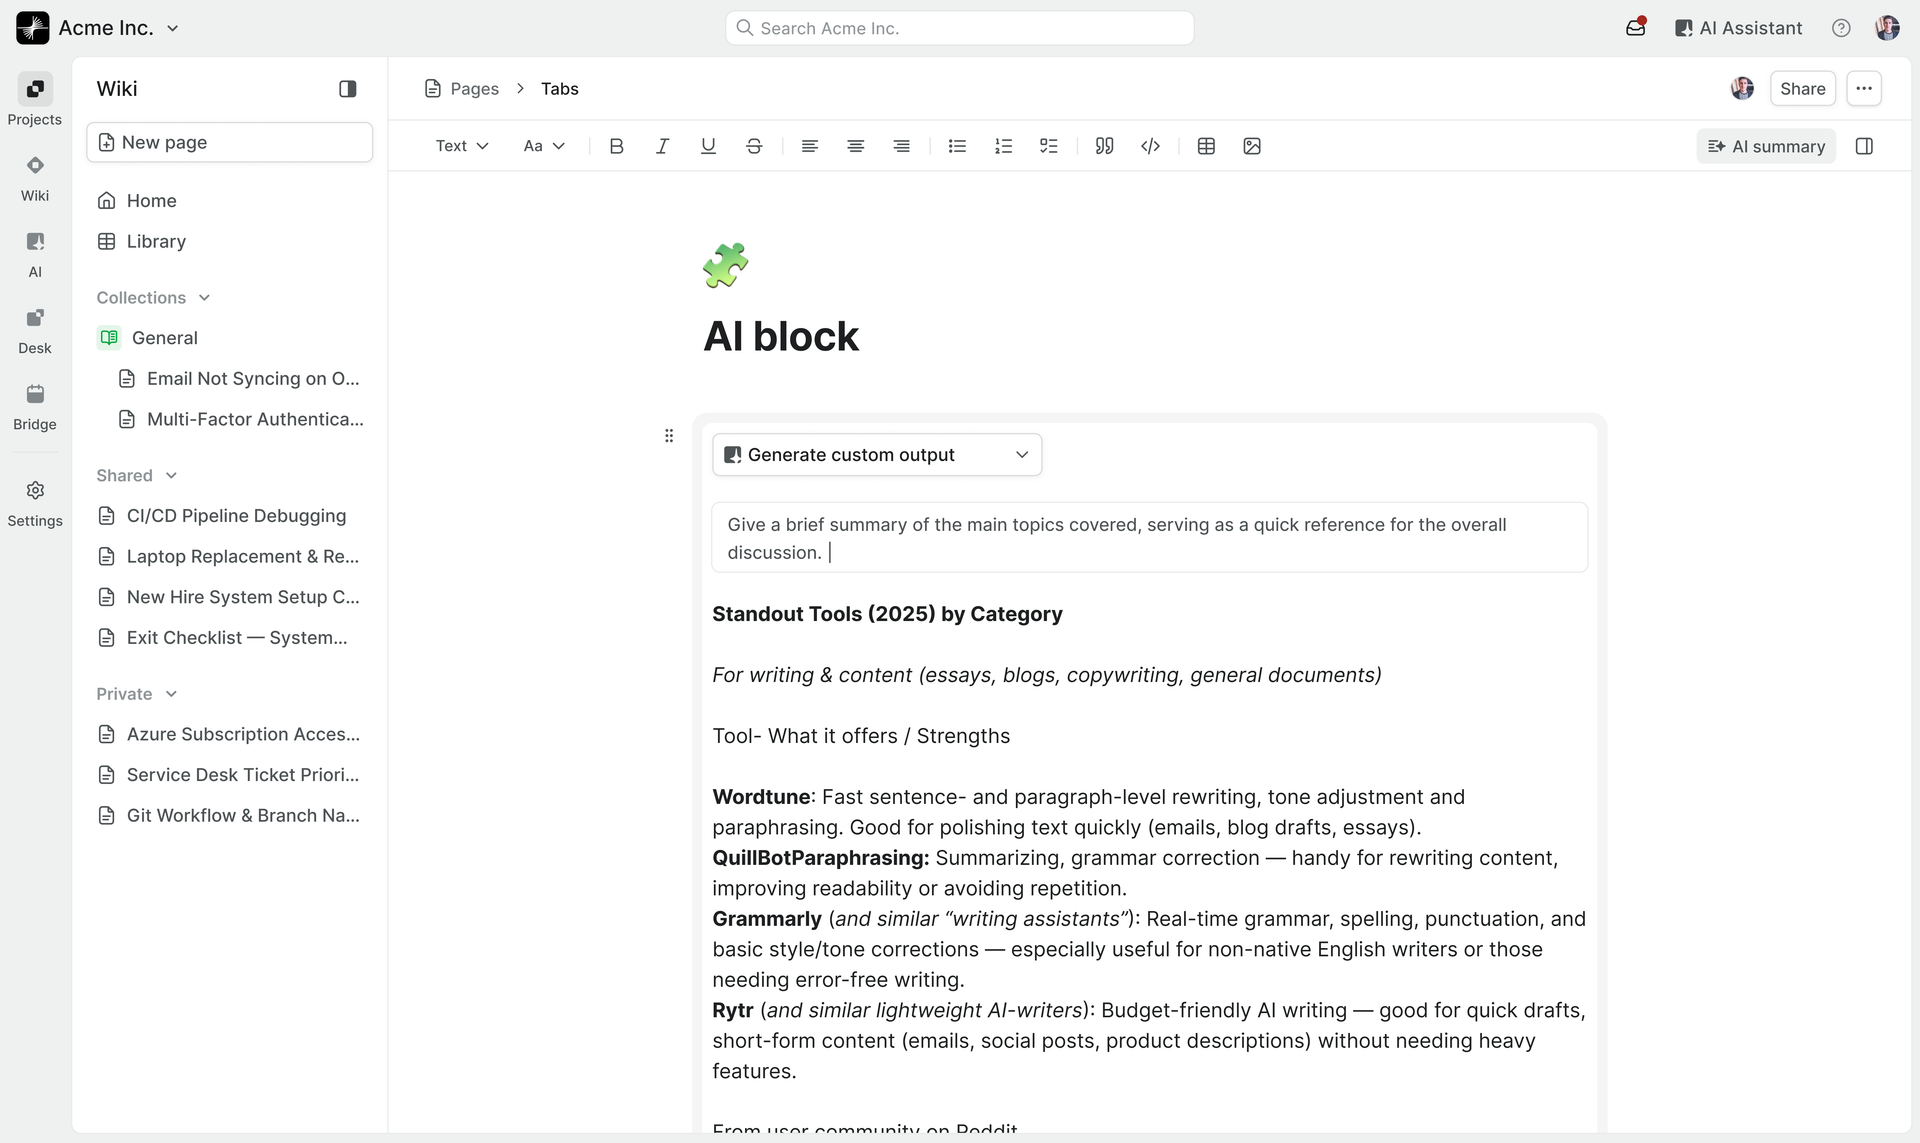Toggle bold formatting
1920x1143 pixels.
[616, 146]
